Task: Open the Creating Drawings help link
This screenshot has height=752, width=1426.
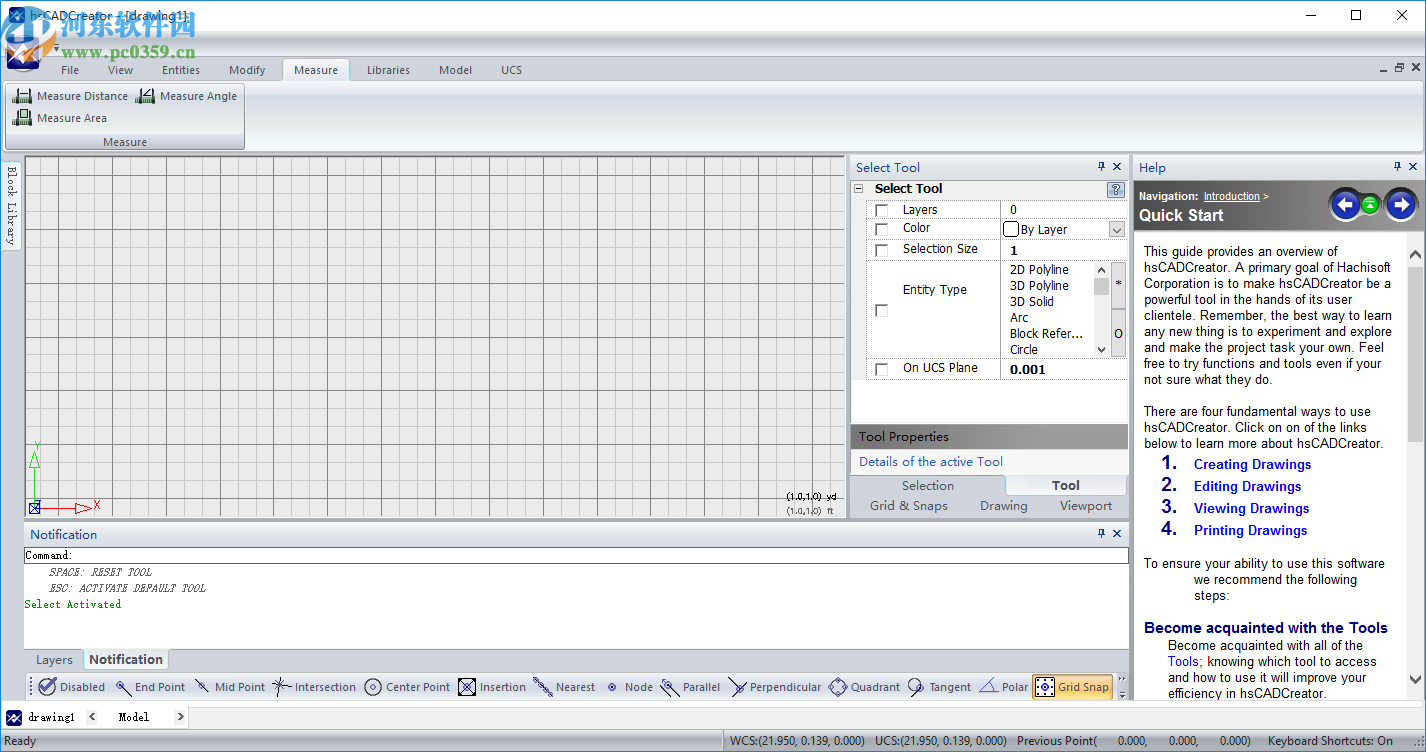Action: tap(1252, 464)
